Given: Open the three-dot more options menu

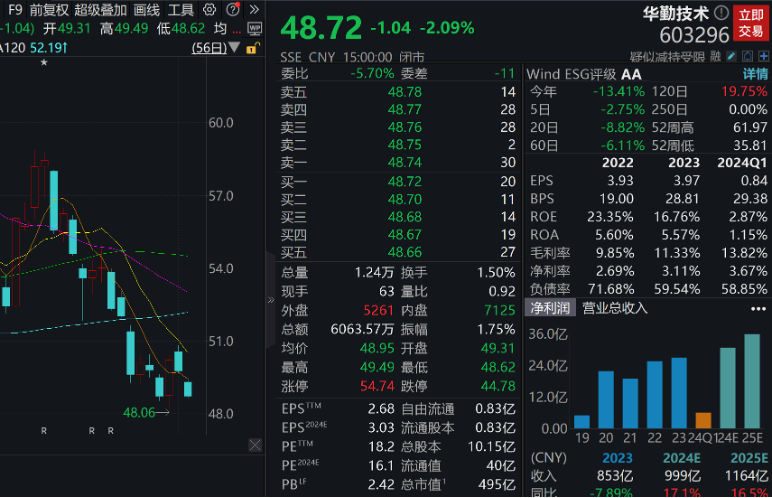Looking at the screenshot, I should coord(758,309).
